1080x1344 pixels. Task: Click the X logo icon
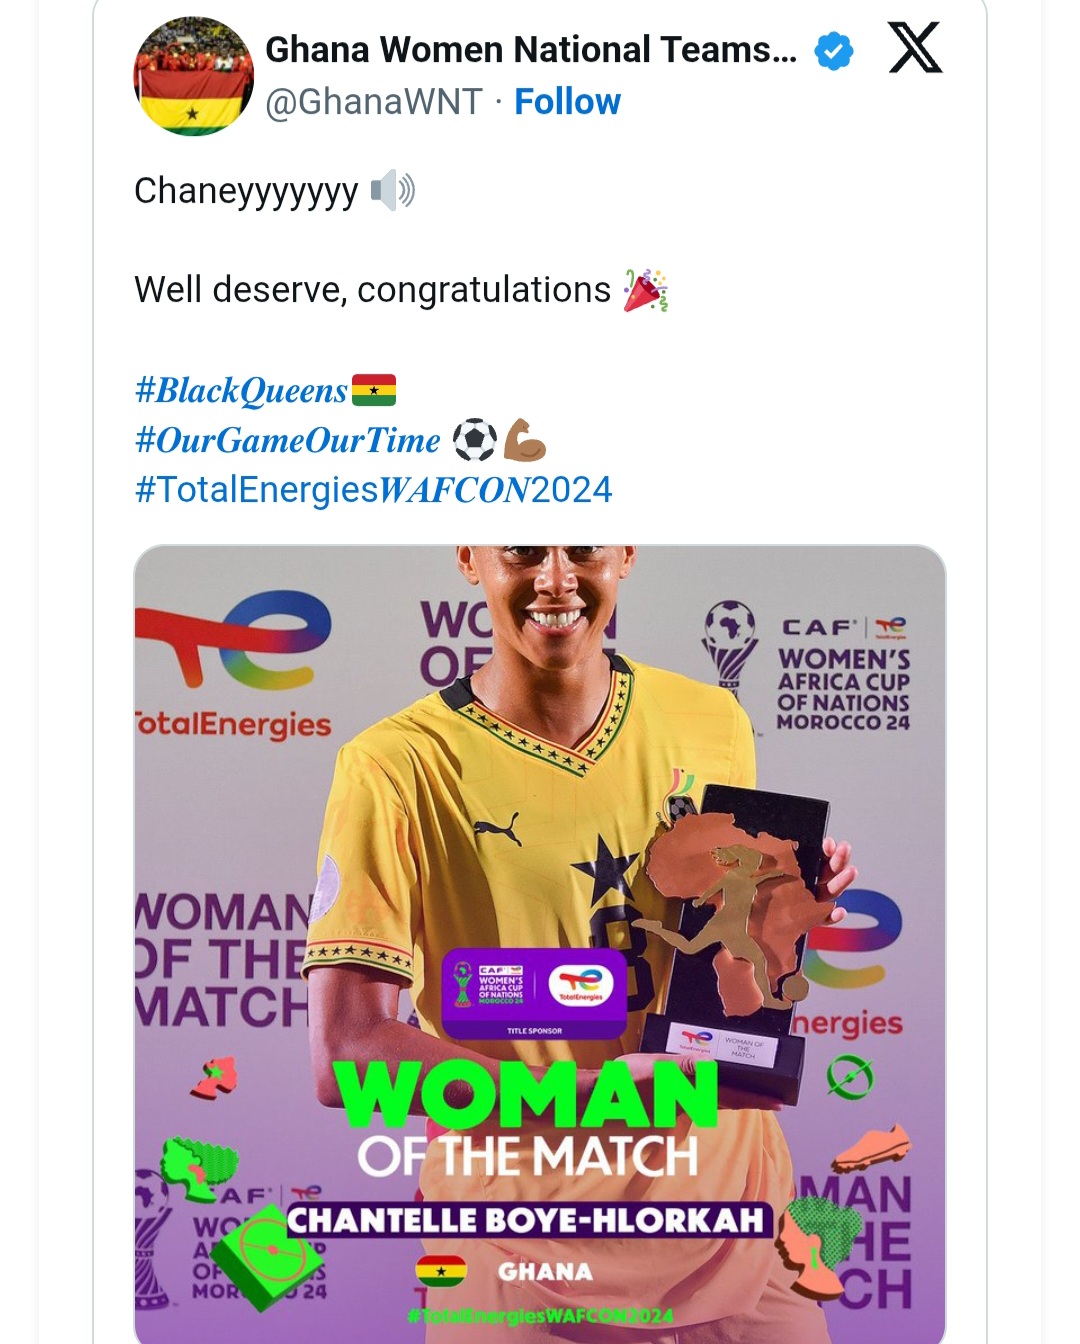tap(915, 49)
